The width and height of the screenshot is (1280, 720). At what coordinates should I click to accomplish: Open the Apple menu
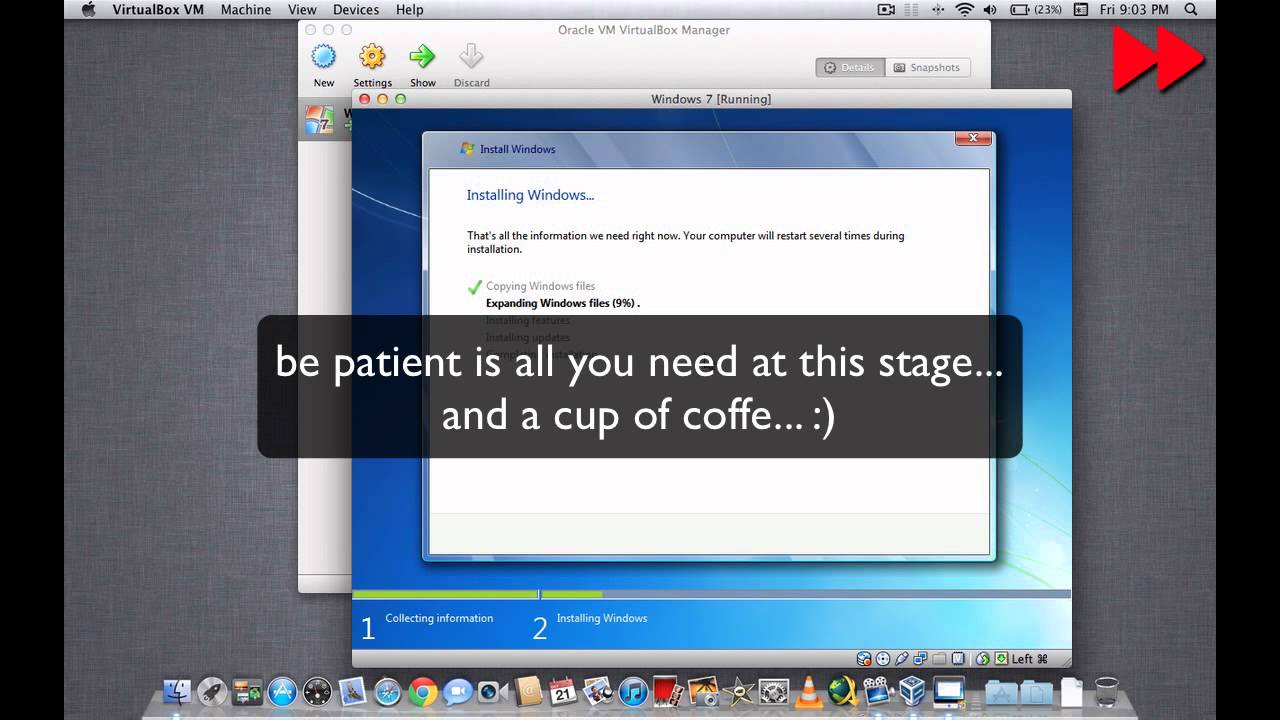point(88,10)
